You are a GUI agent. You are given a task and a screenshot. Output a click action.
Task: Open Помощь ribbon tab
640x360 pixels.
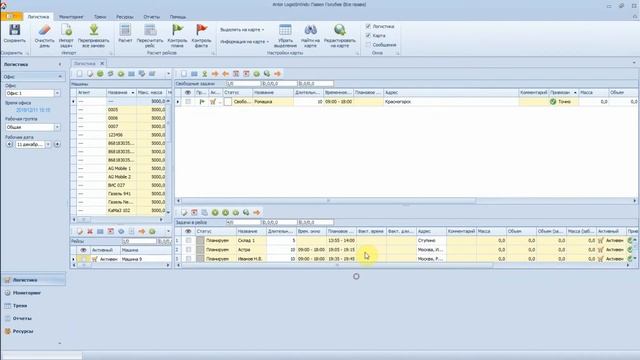pos(178,17)
